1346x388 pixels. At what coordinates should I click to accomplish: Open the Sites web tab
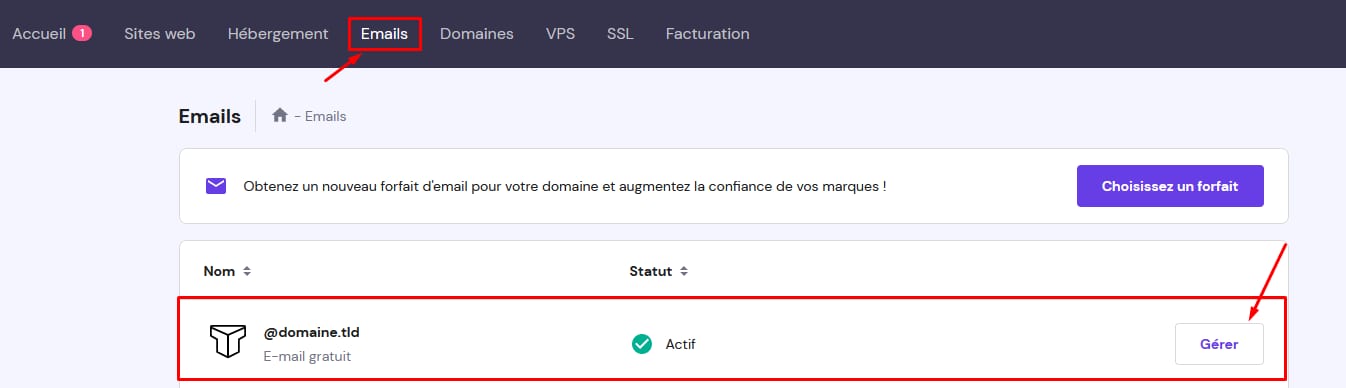coord(160,33)
